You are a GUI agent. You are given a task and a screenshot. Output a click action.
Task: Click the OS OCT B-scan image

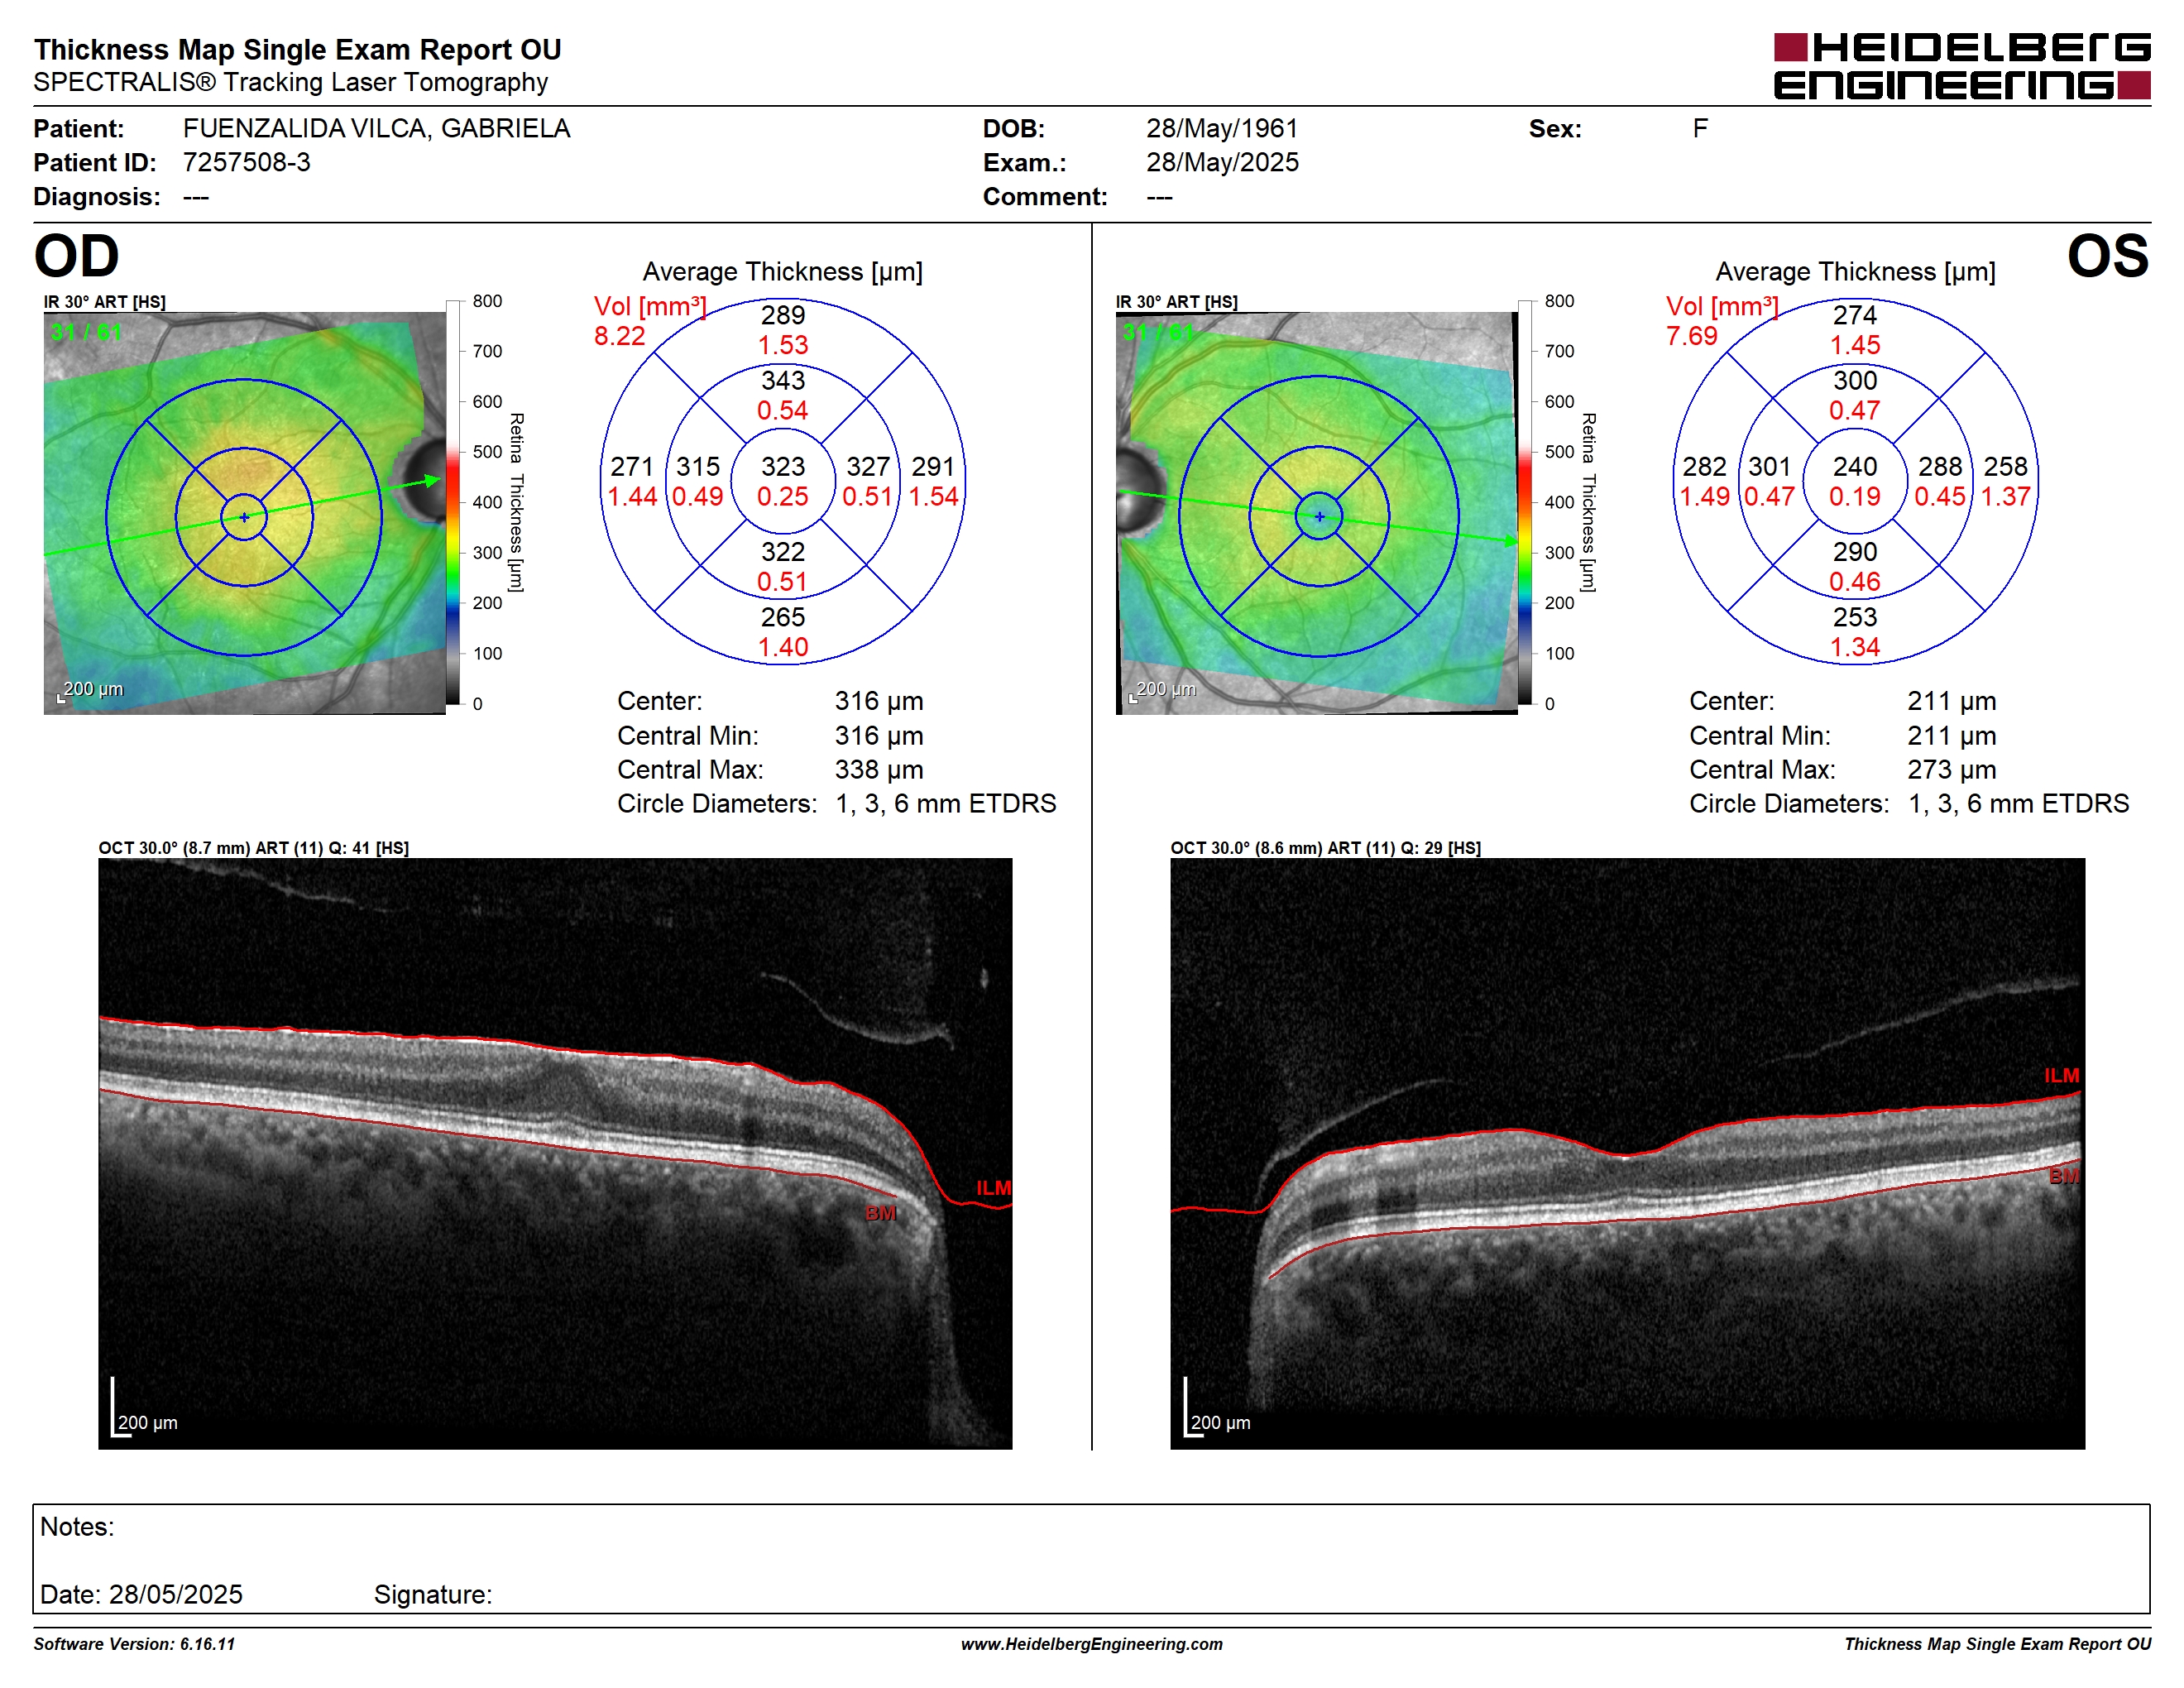tap(1627, 1153)
